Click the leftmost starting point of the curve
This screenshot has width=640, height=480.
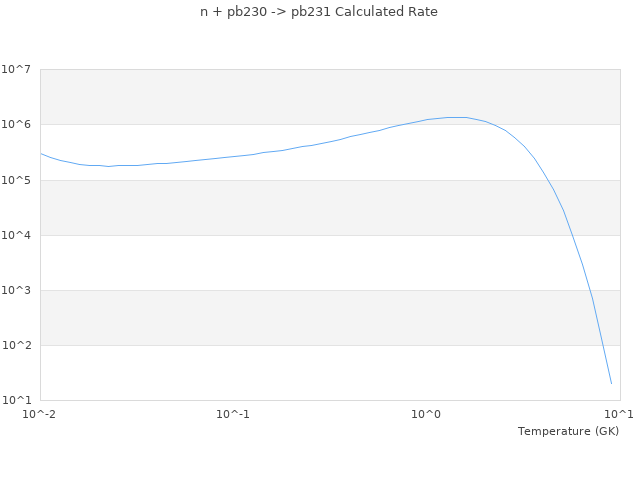pos(40,153)
